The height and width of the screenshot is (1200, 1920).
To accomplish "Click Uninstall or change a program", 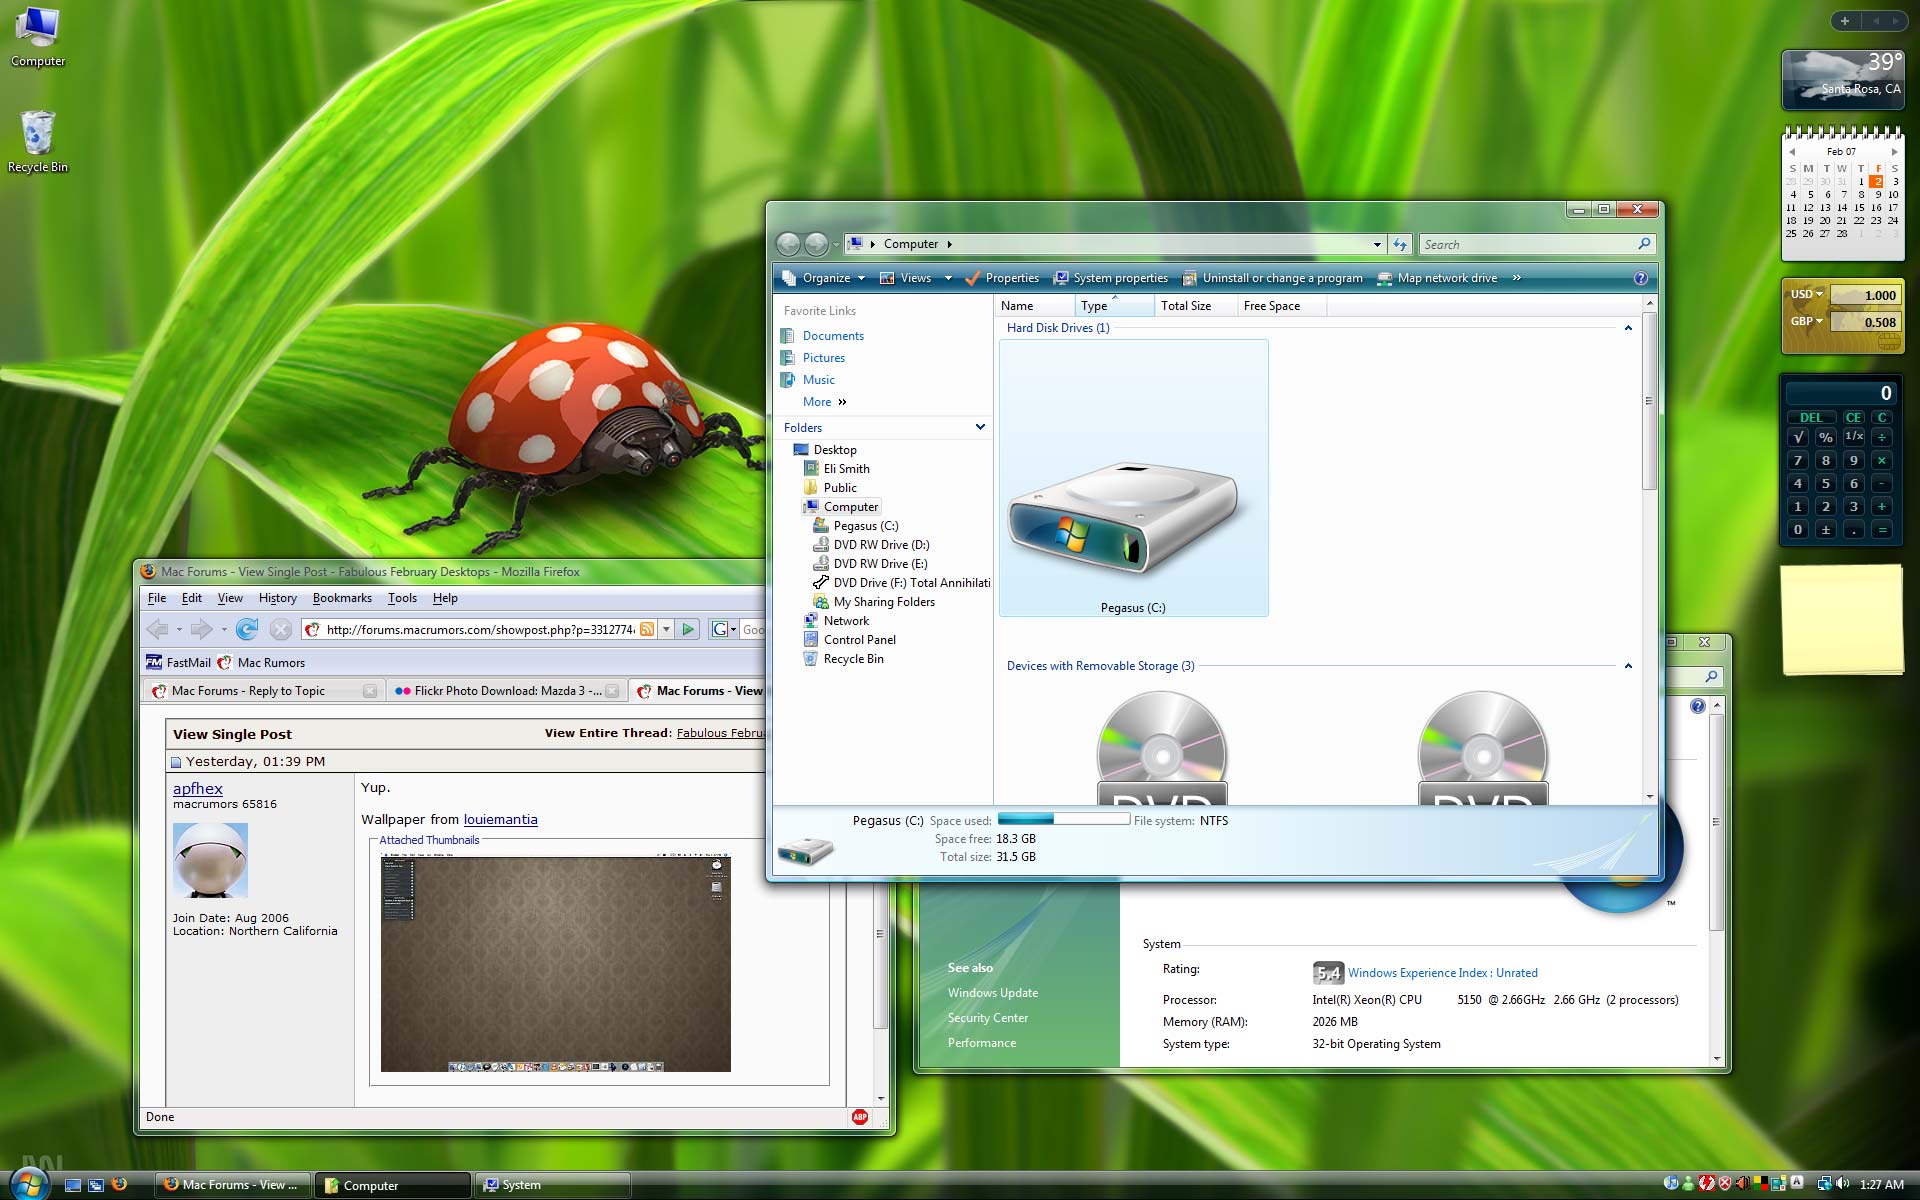I will (1272, 278).
